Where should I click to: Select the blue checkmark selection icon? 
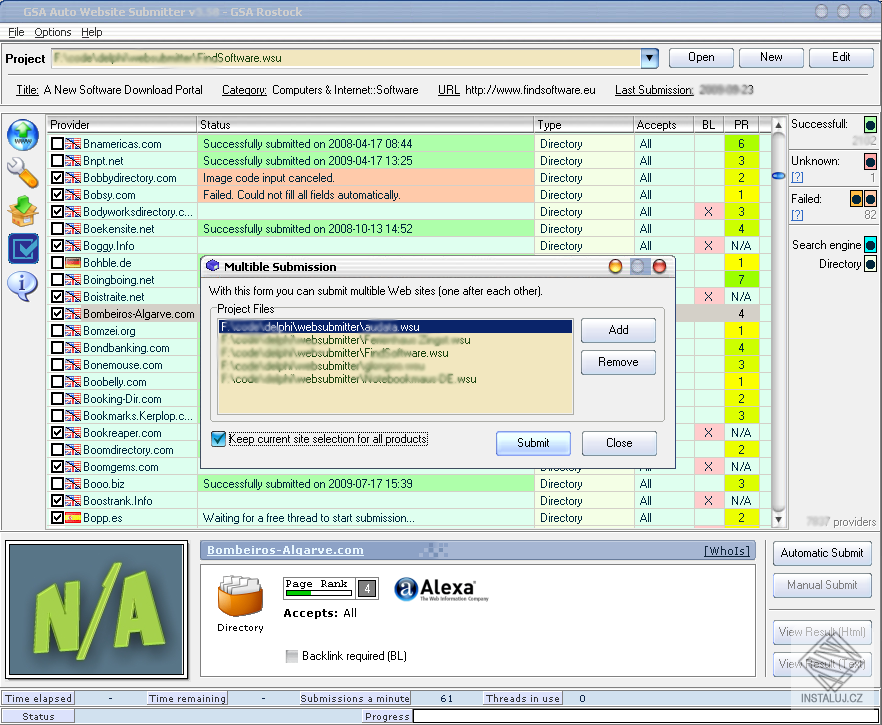(22, 248)
